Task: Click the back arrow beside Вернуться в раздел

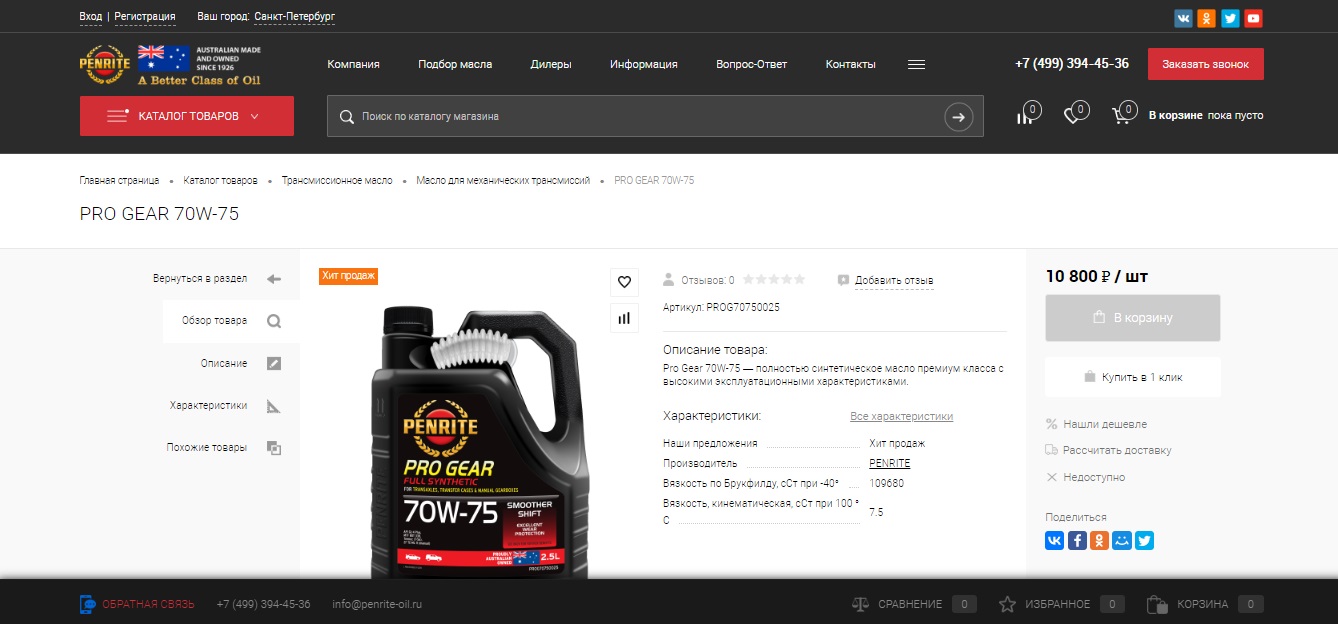Action: tap(274, 279)
